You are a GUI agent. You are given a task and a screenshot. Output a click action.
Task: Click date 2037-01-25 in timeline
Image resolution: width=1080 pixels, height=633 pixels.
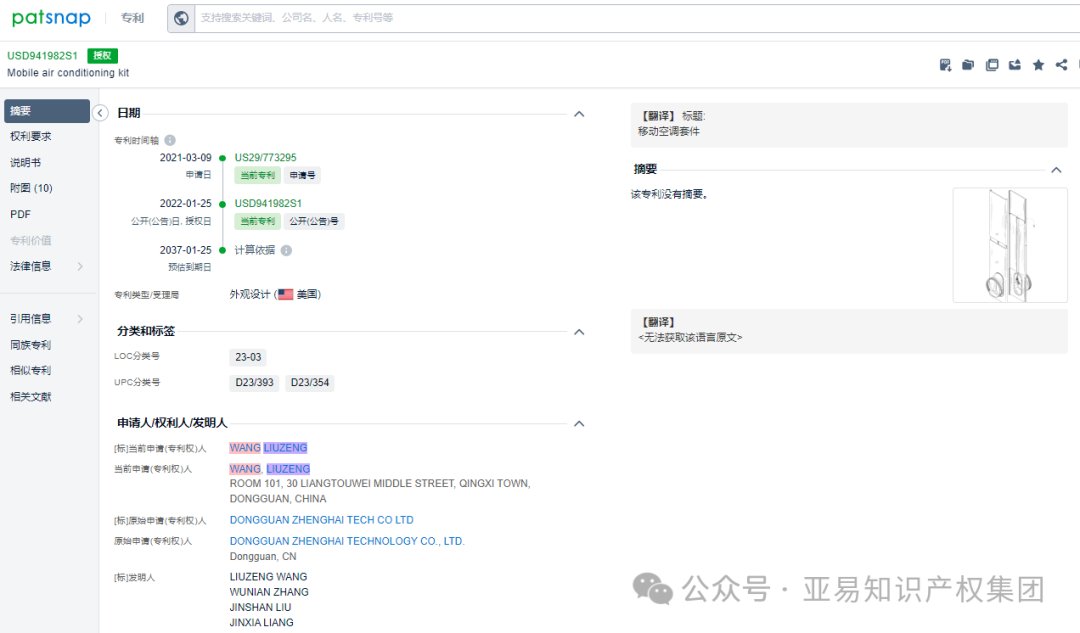coord(185,250)
